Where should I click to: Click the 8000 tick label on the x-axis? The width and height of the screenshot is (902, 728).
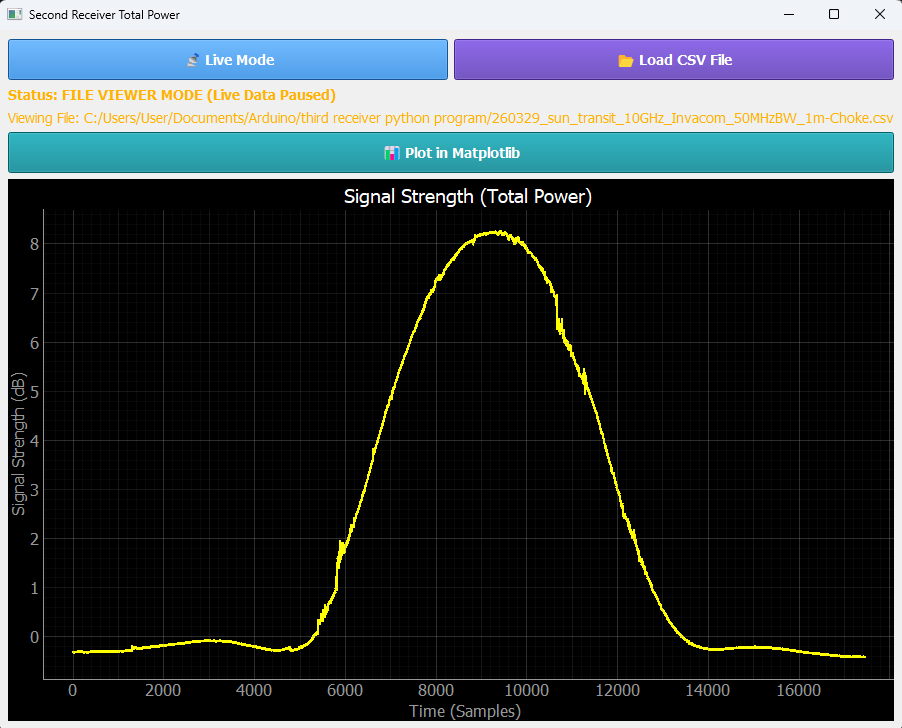[x=435, y=690]
